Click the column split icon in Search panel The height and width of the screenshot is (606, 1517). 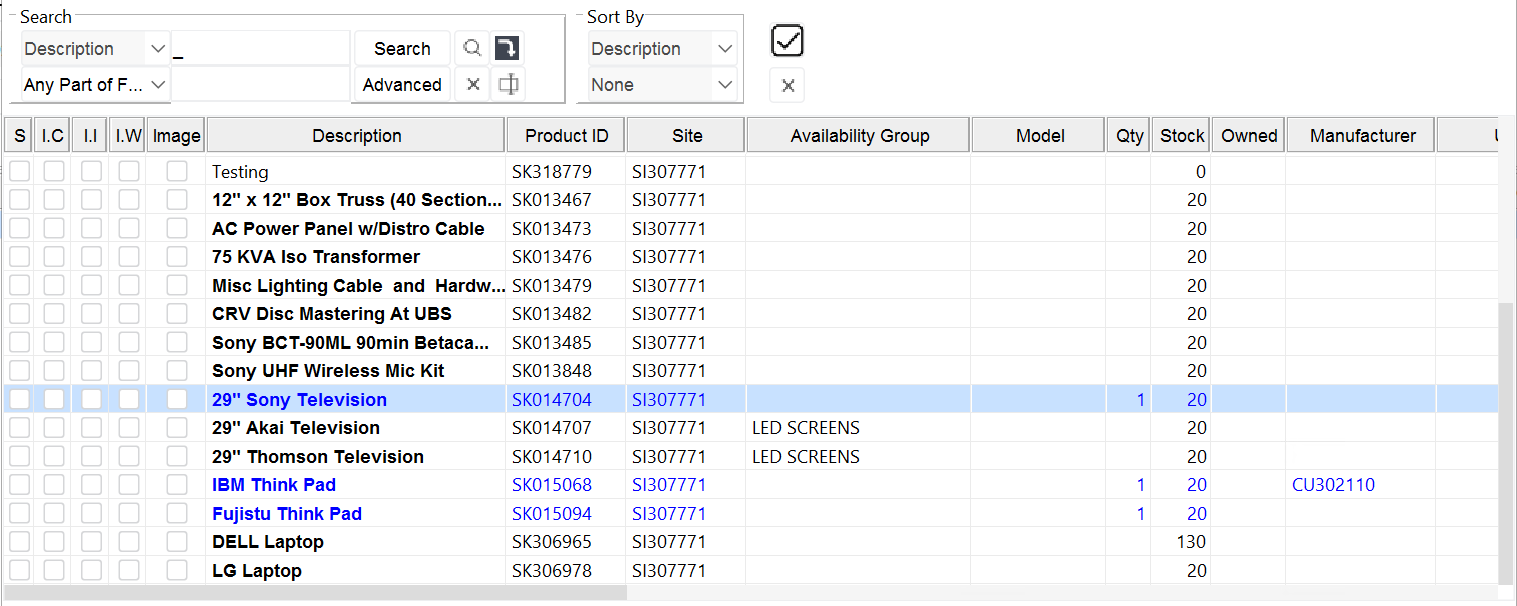point(508,85)
